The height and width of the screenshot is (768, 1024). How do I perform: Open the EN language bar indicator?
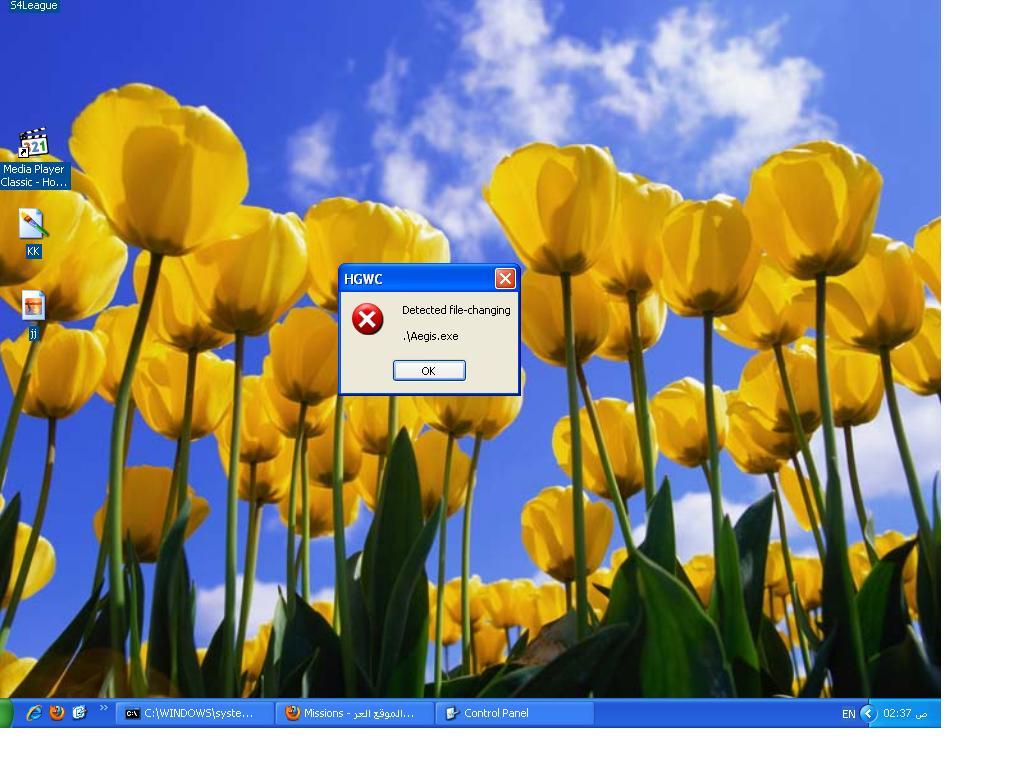pos(848,714)
